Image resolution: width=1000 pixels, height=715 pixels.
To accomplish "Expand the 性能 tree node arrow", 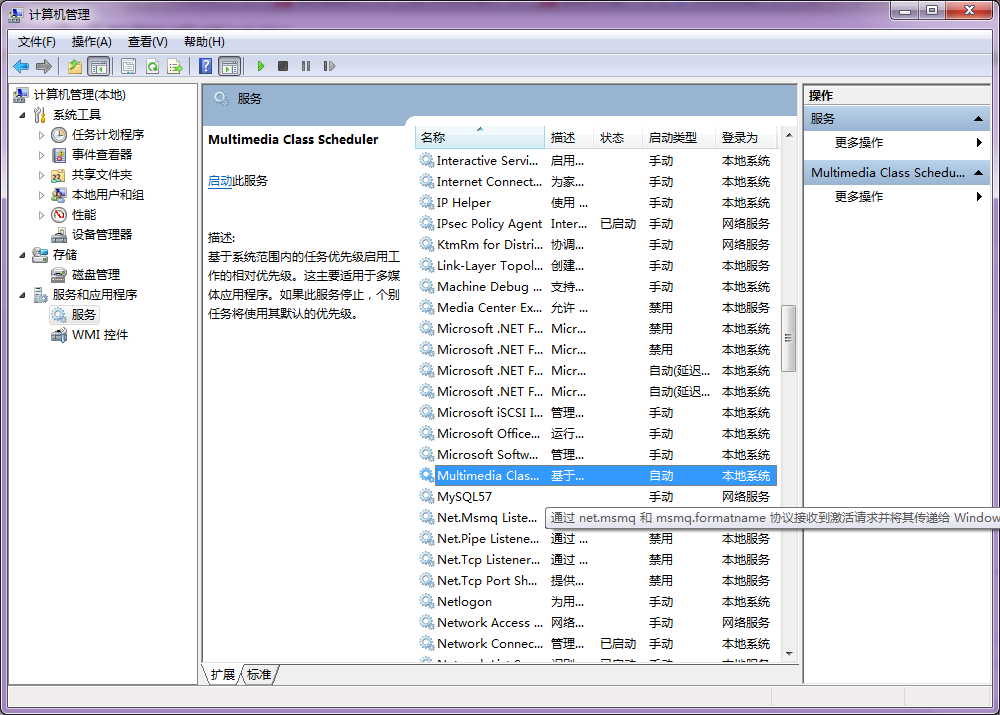I will pyautogui.click(x=41, y=214).
